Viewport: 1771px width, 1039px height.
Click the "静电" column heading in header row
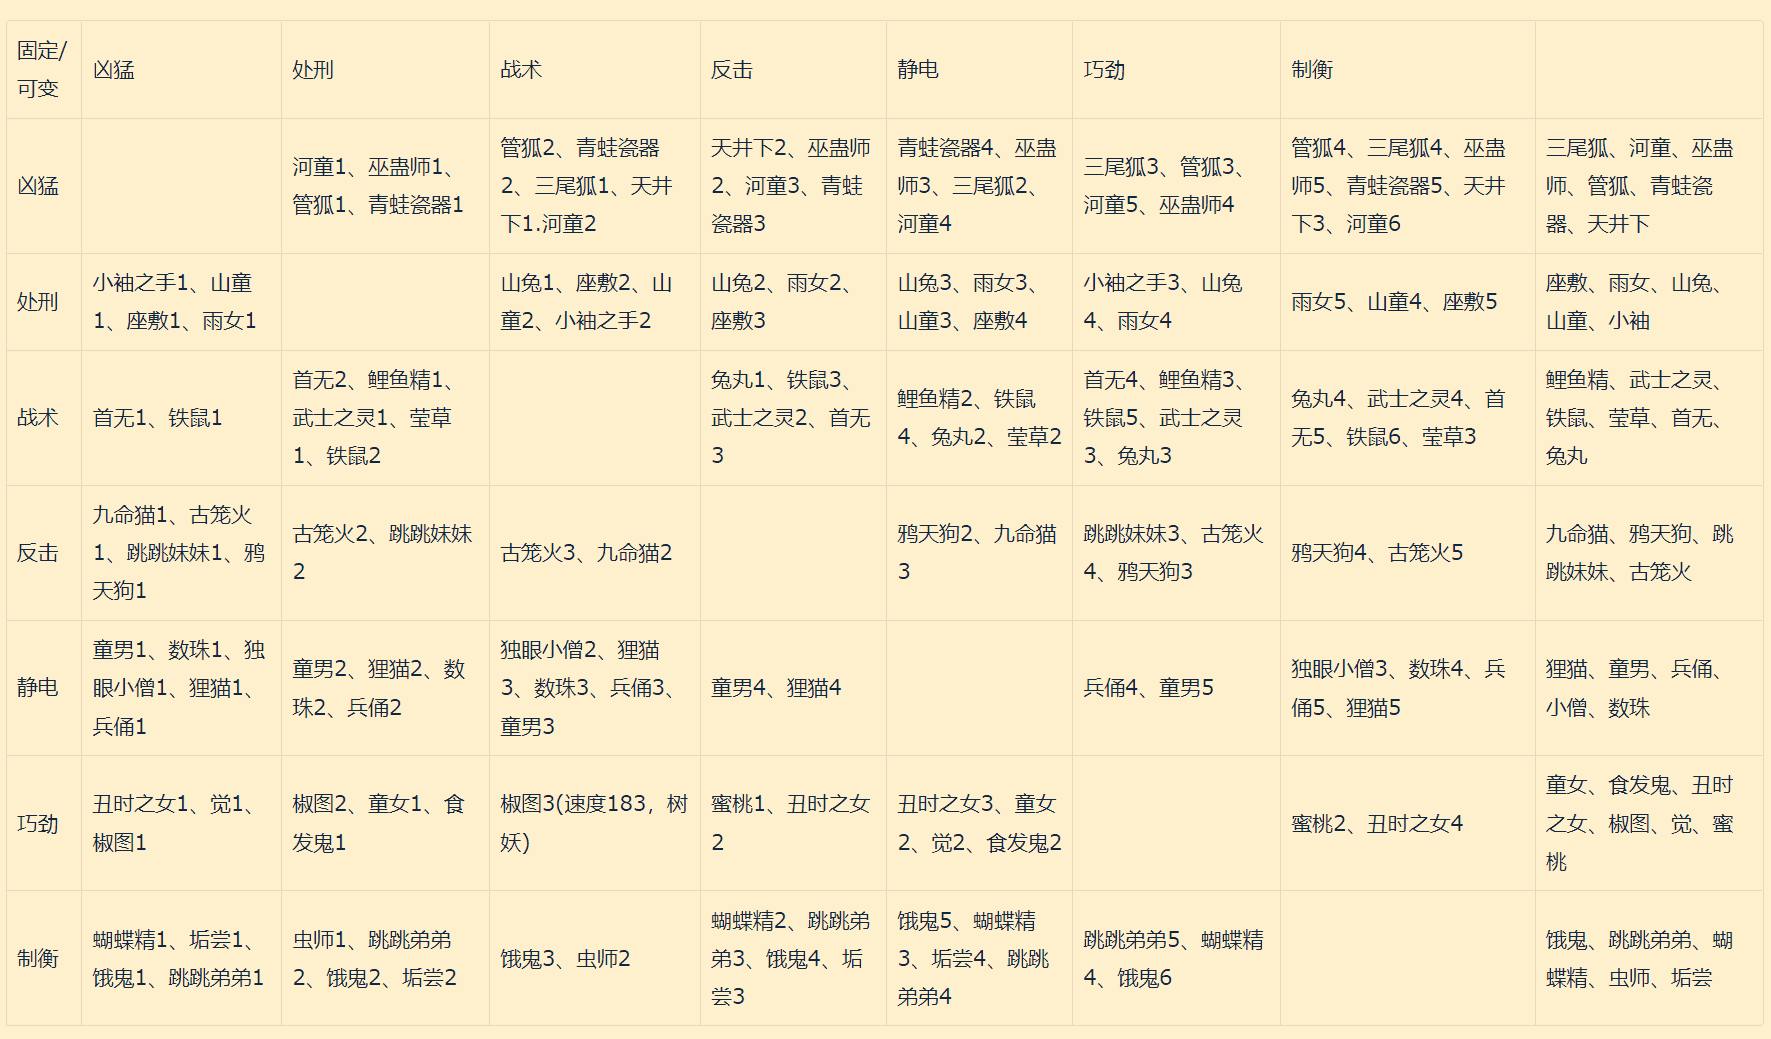click(979, 70)
